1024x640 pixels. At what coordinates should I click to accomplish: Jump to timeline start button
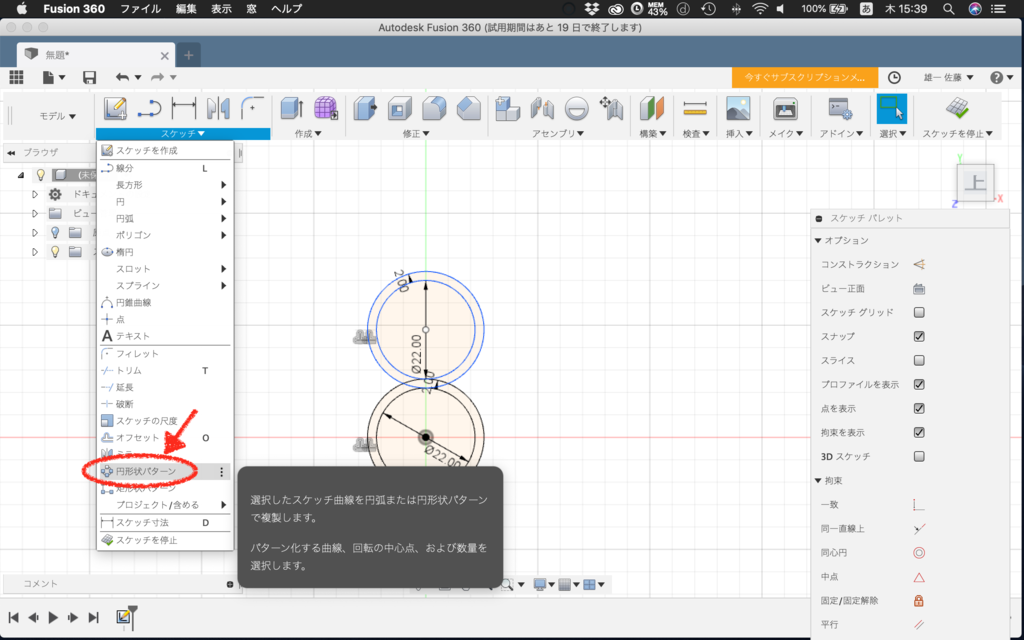click(13, 617)
